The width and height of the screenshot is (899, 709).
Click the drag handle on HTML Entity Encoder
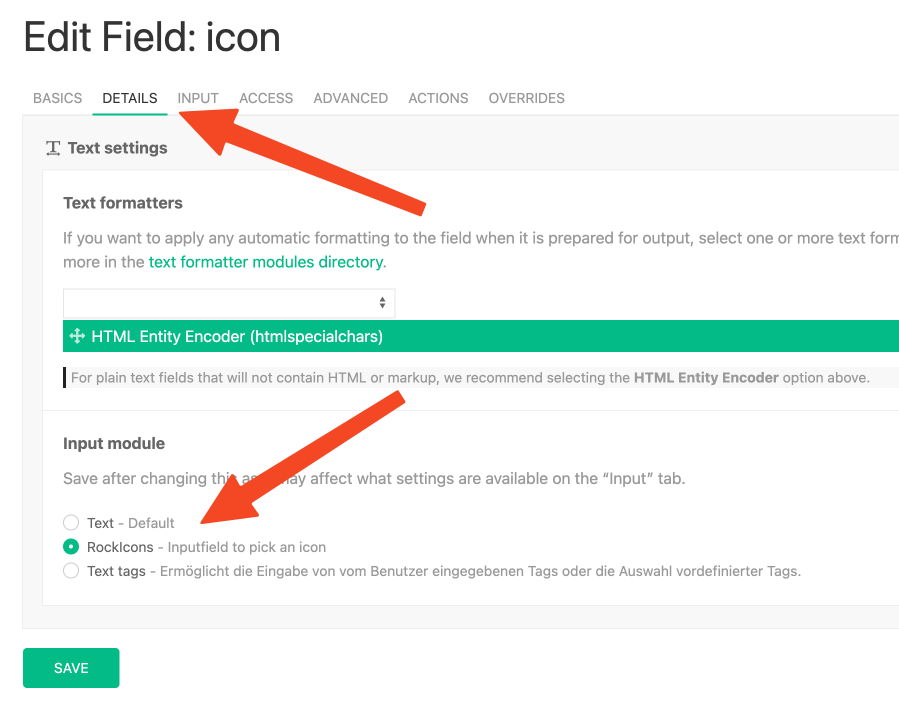(77, 337)
